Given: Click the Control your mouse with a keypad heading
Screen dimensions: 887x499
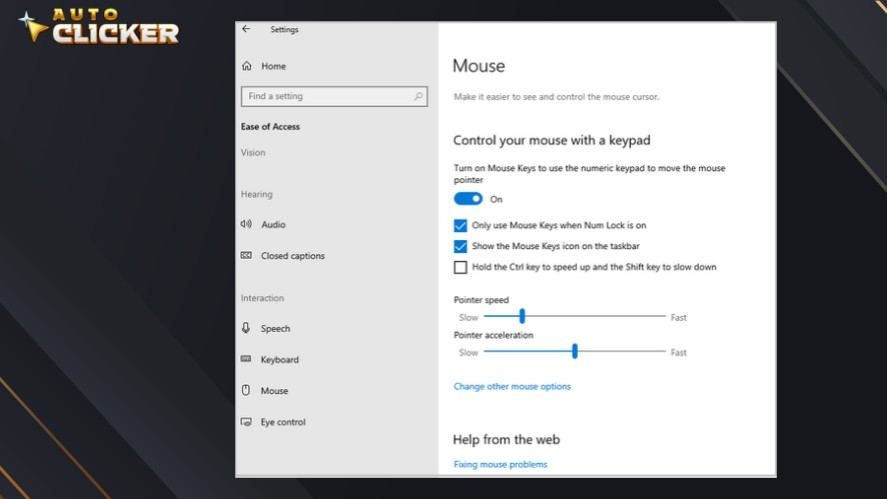Looking at the screenshot, I should tap(552, 140).
